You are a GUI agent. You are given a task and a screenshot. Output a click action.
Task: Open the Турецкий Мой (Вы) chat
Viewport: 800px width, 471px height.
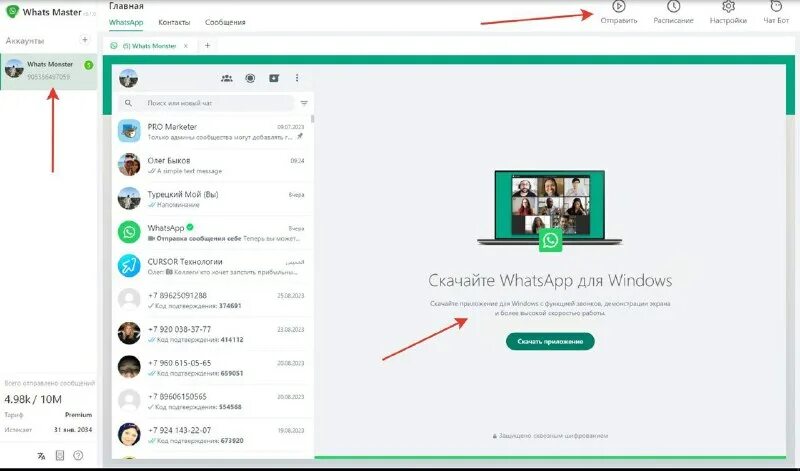click(x=212, y=199)
